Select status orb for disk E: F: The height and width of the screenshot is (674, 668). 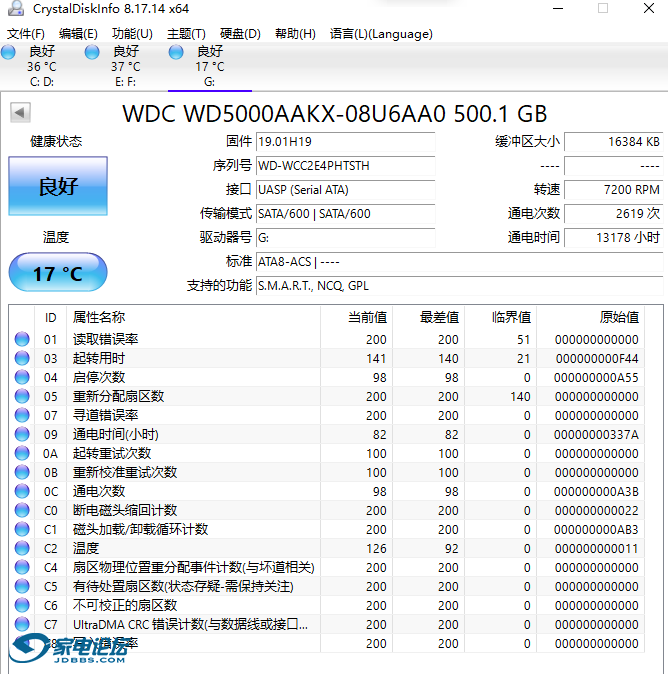(92, 52)
